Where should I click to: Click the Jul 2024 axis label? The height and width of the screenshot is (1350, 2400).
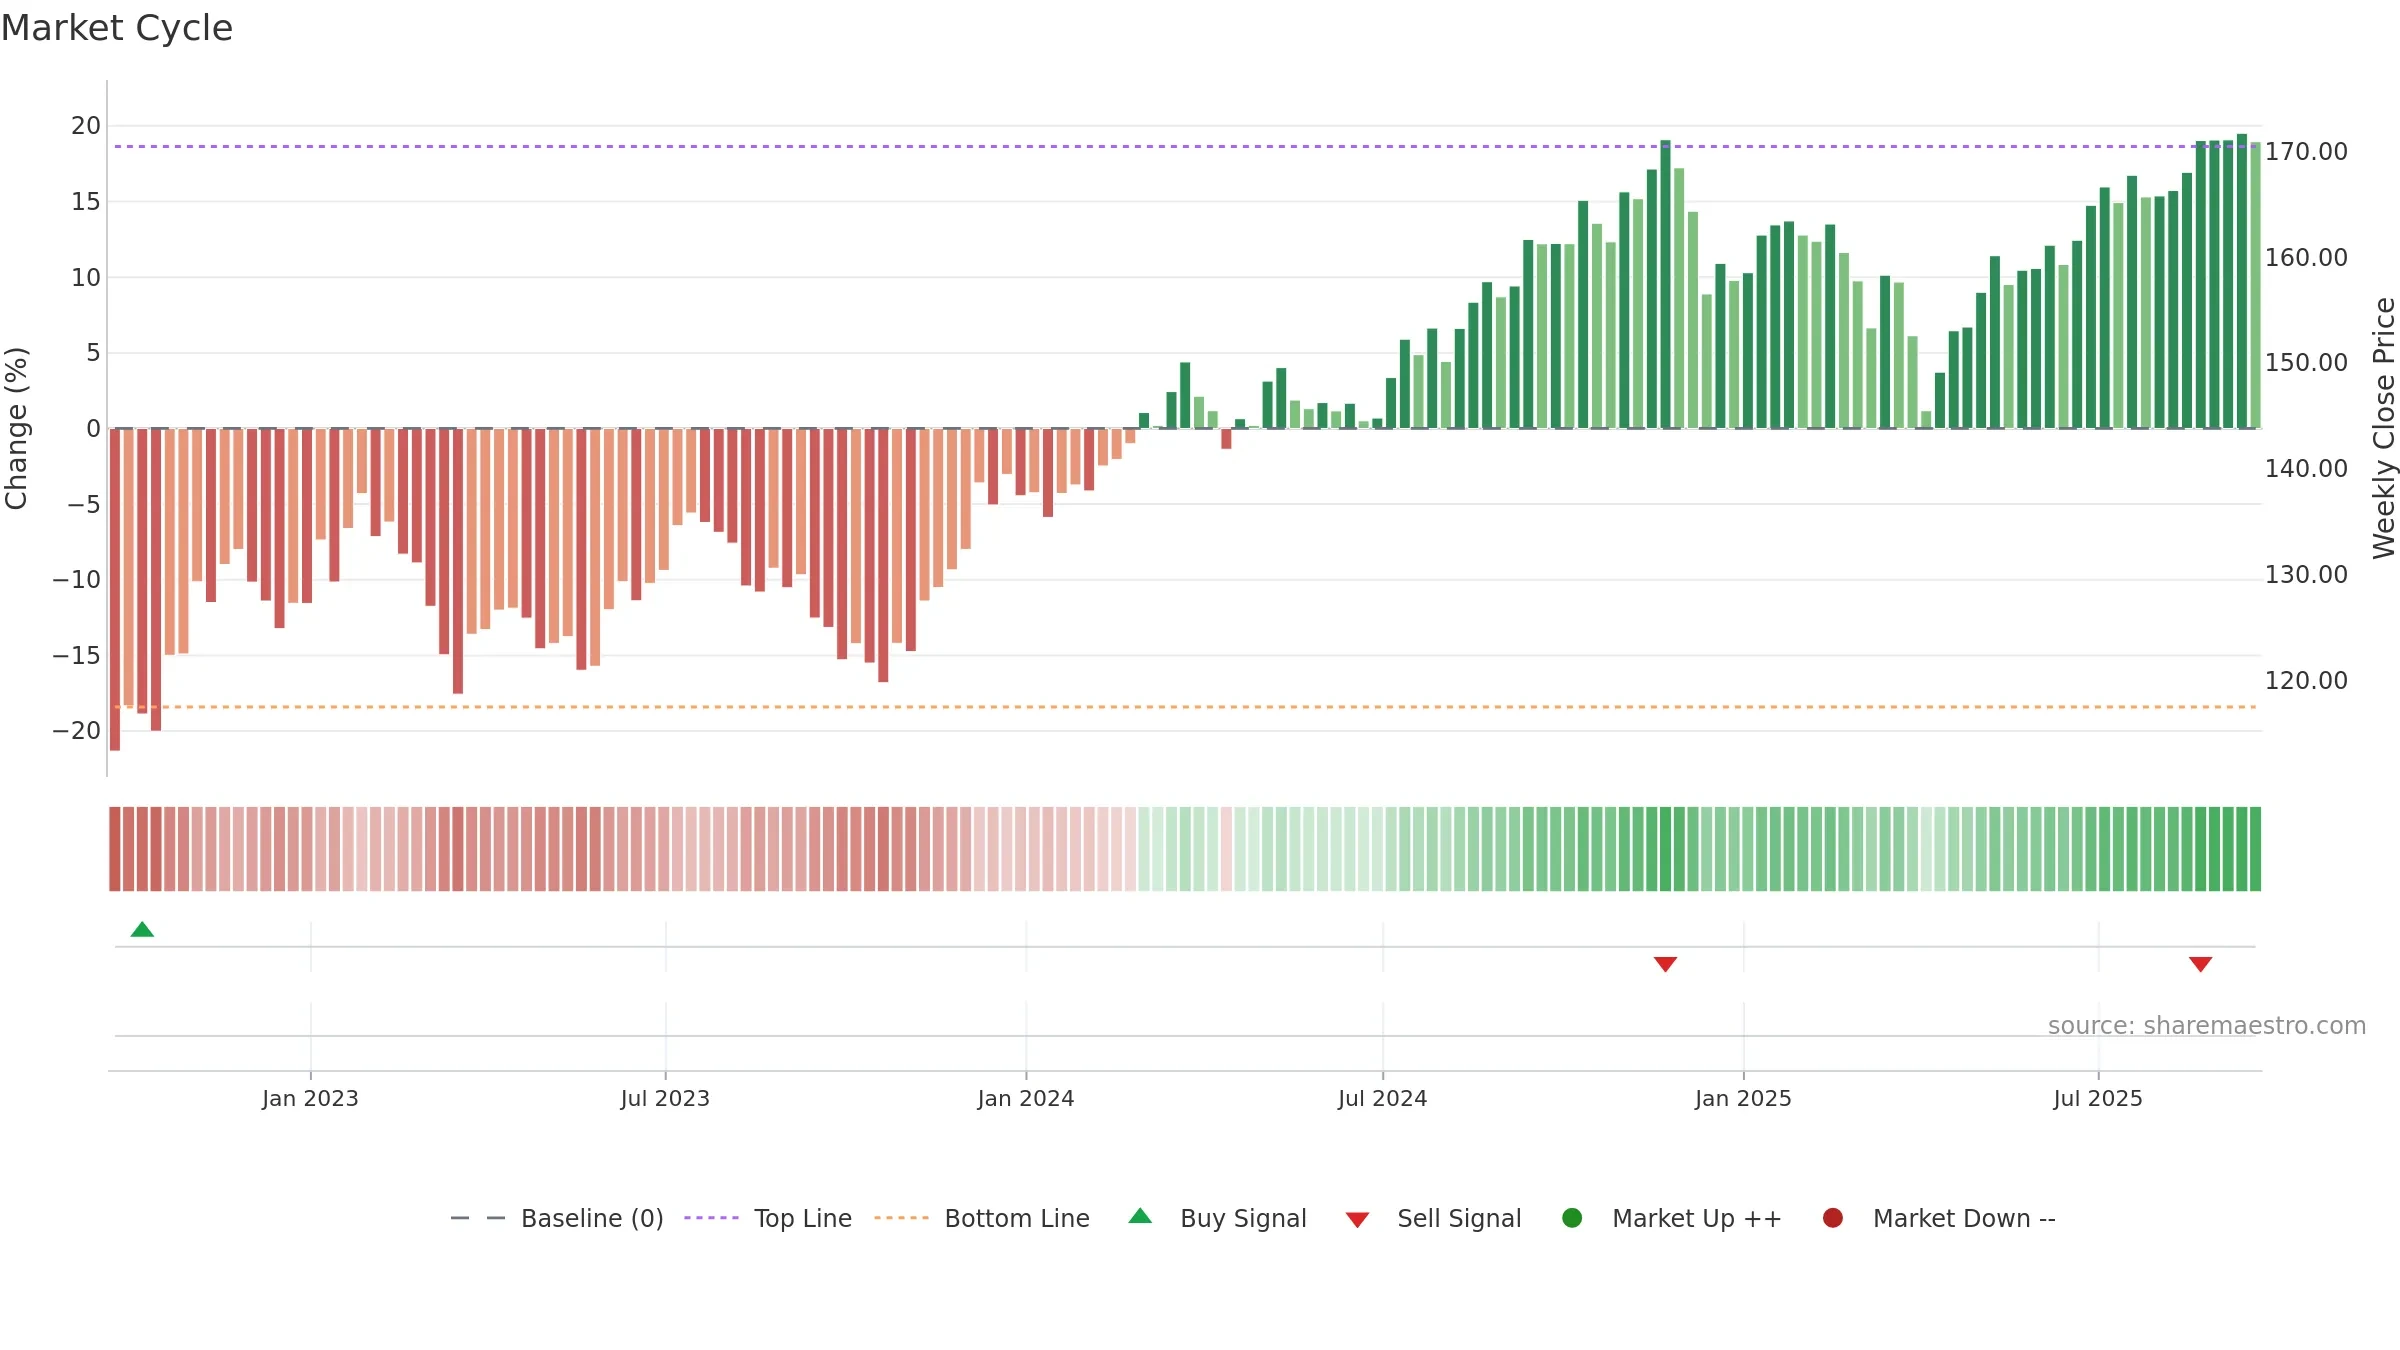point(1383,1099)
